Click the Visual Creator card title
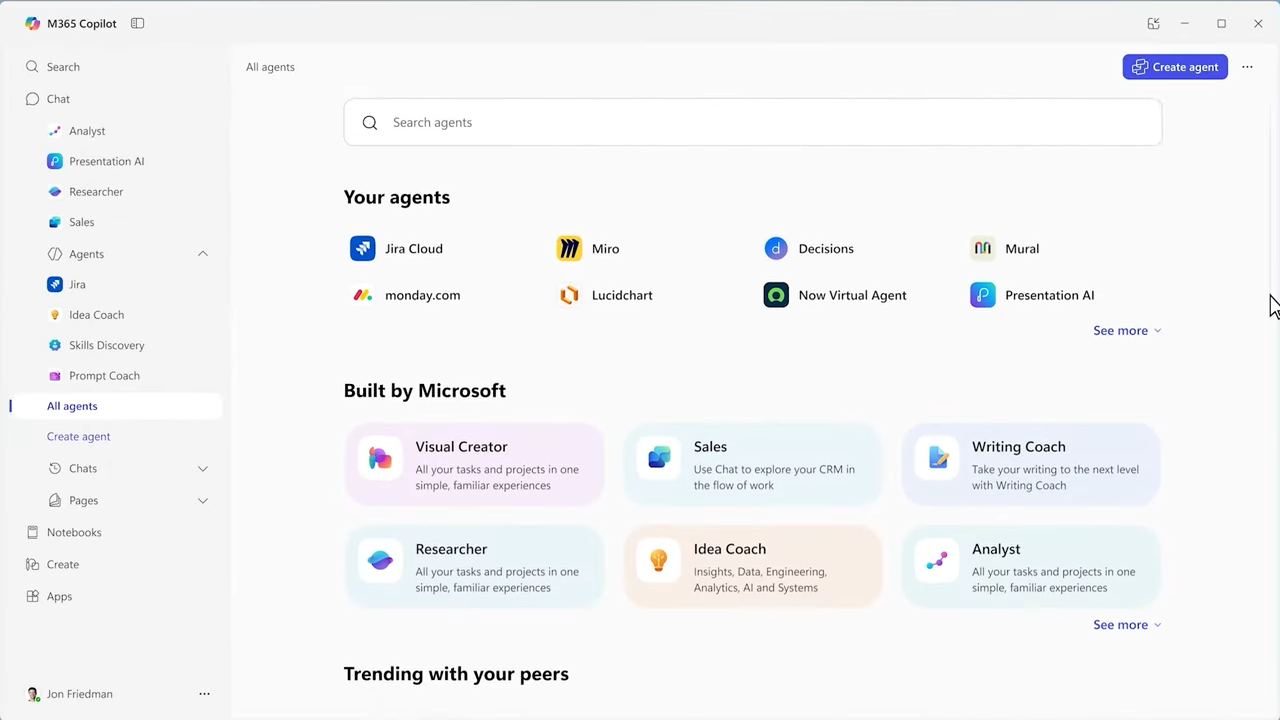Screen dimensions: 1280x720 (461, 447)
